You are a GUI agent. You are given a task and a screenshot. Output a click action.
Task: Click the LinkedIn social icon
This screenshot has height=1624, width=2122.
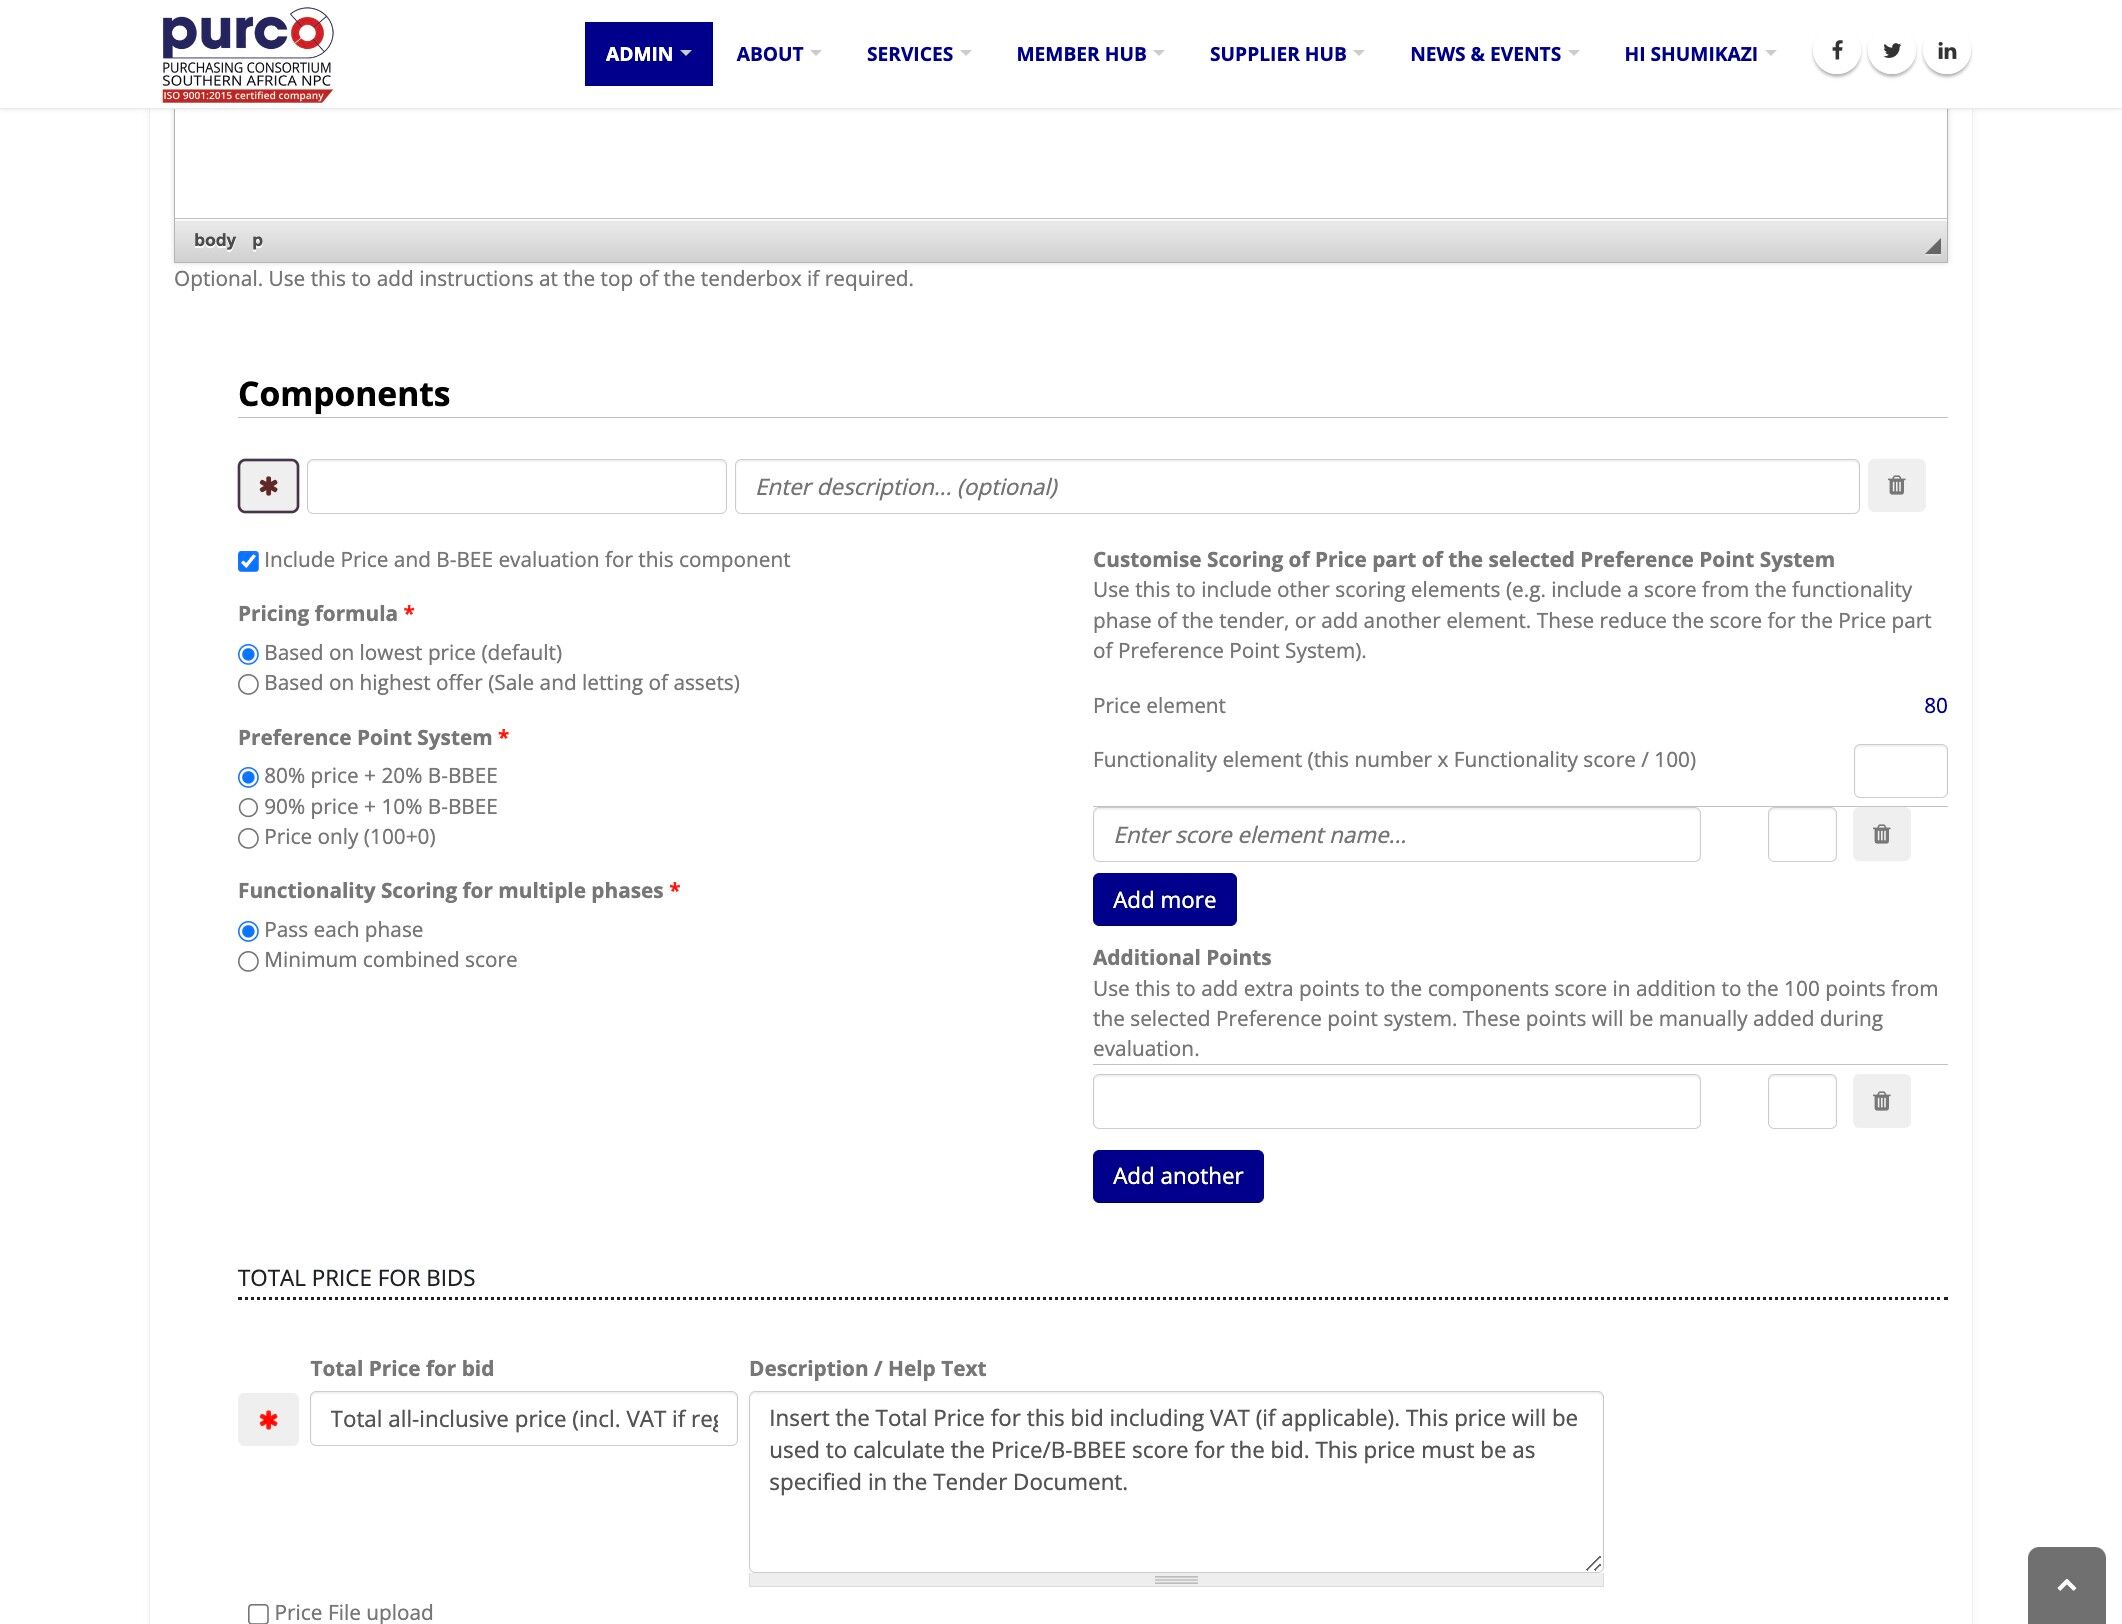[x=1946, y=51]
